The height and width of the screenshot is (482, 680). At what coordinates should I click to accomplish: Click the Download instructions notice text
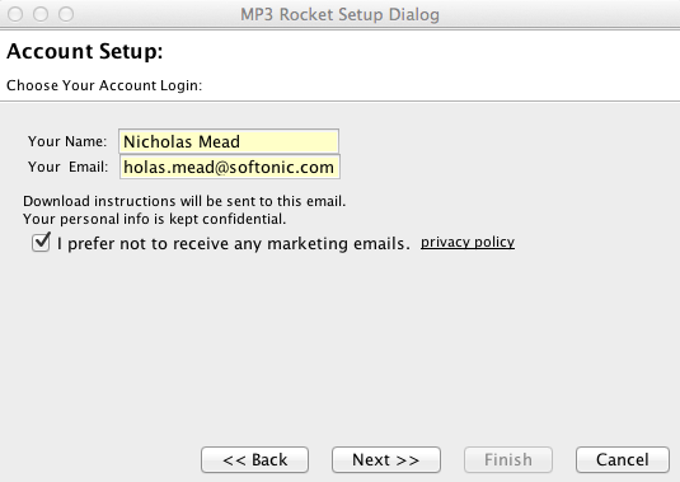pyautogui.click(x=184, y=201)
